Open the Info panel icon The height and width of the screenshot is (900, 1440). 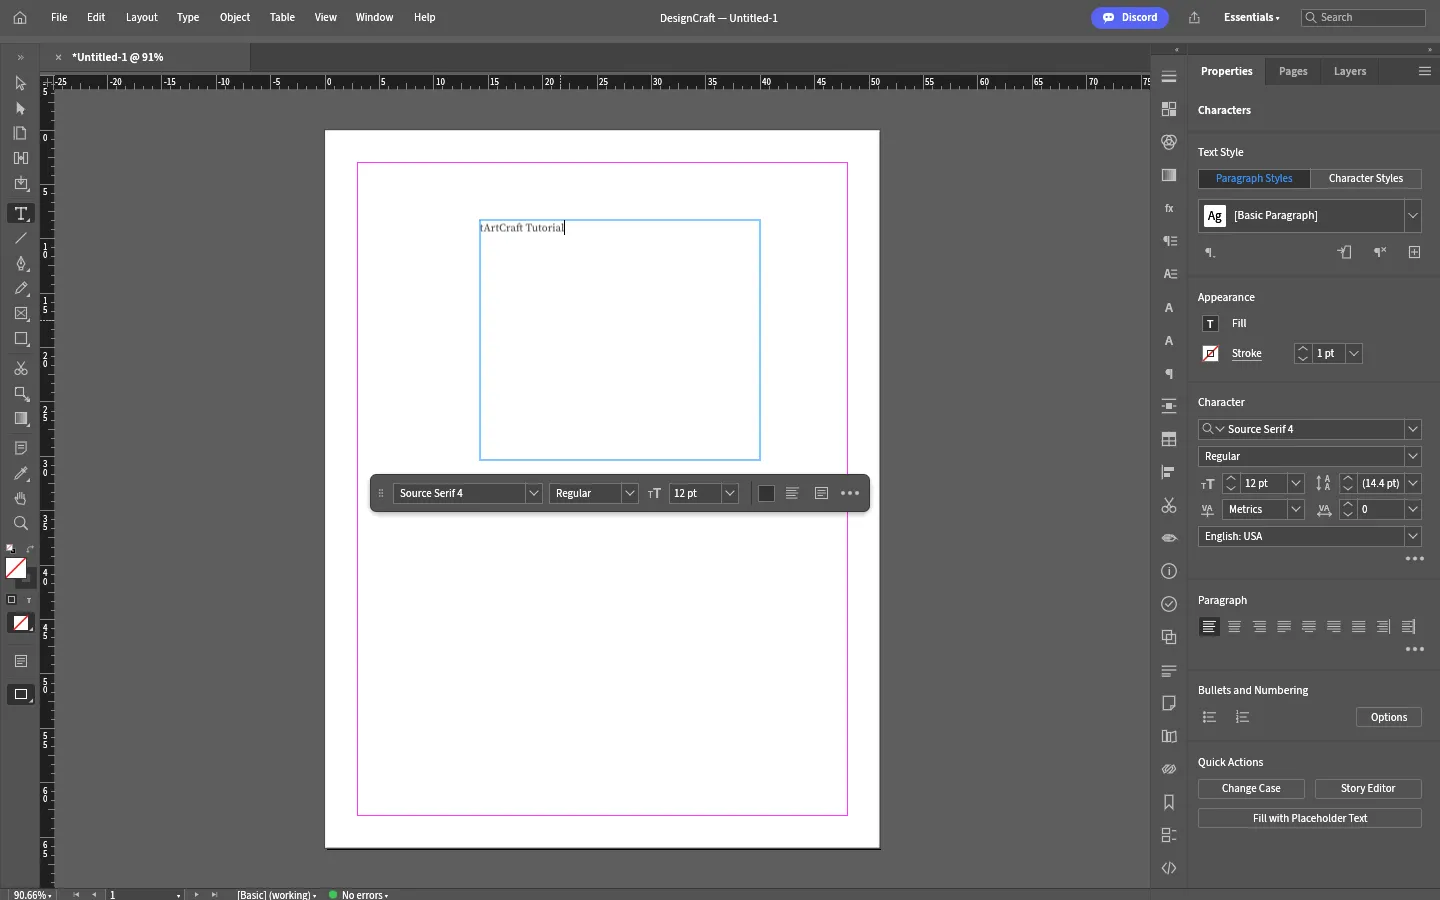coord(1170,571)
